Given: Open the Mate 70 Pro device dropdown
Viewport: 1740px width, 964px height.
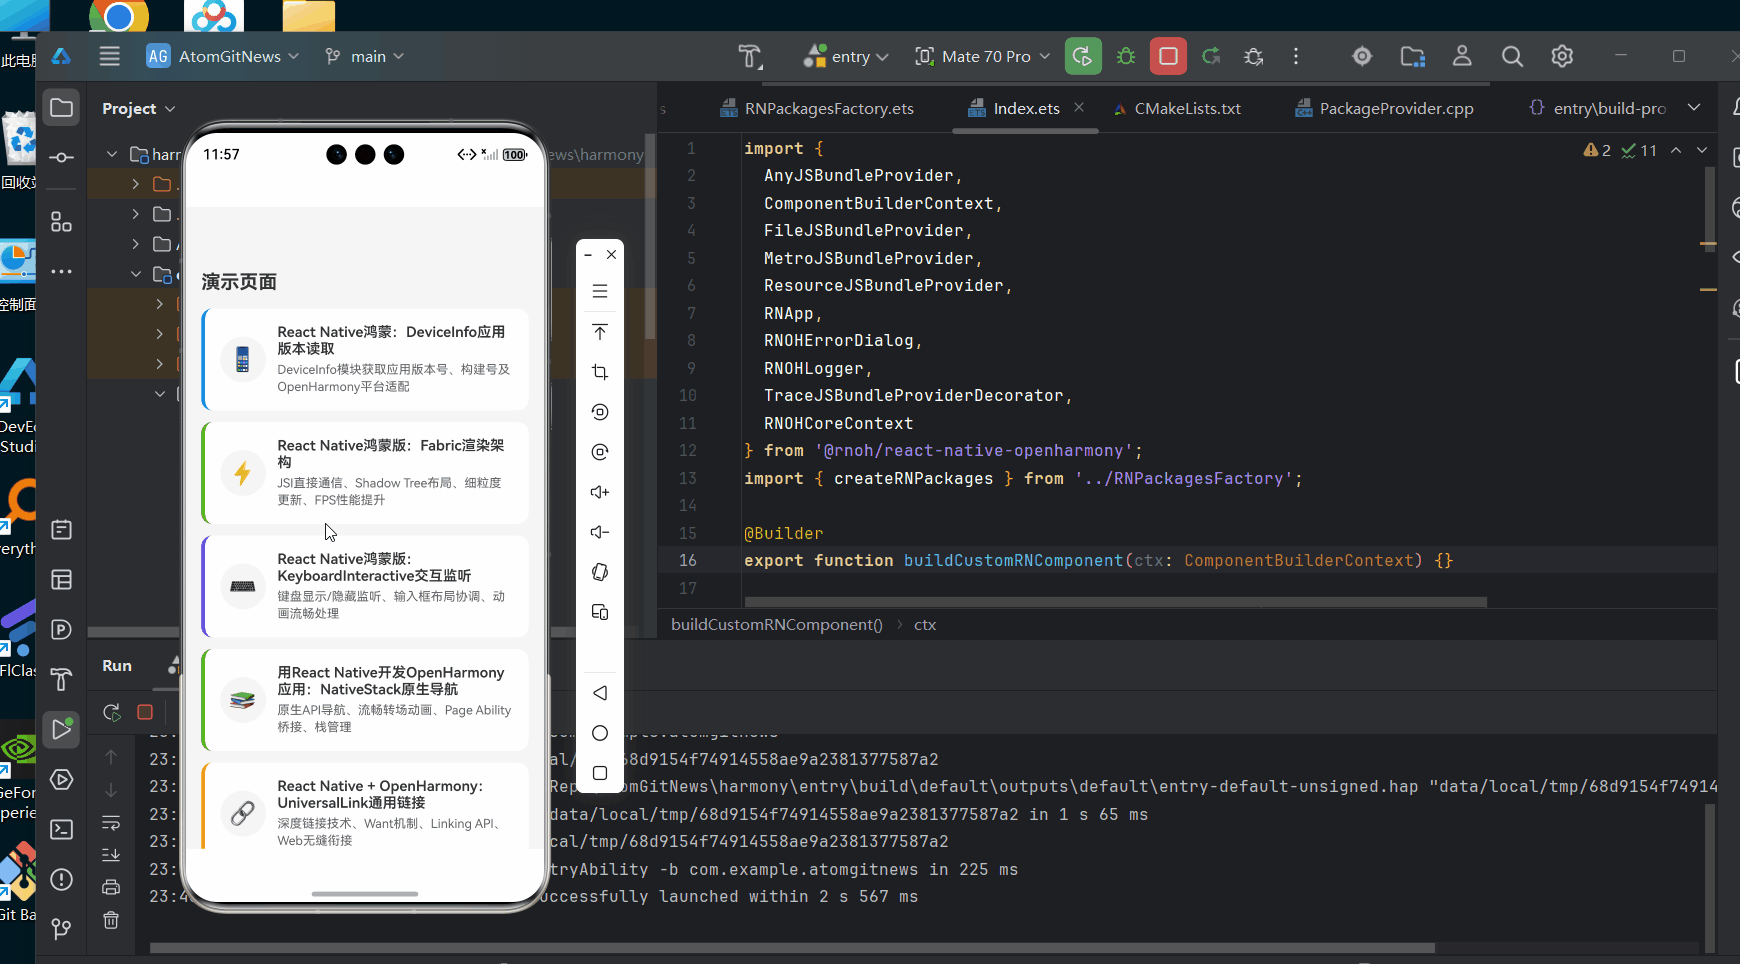Looking at the screenshot, I should 983,57.
